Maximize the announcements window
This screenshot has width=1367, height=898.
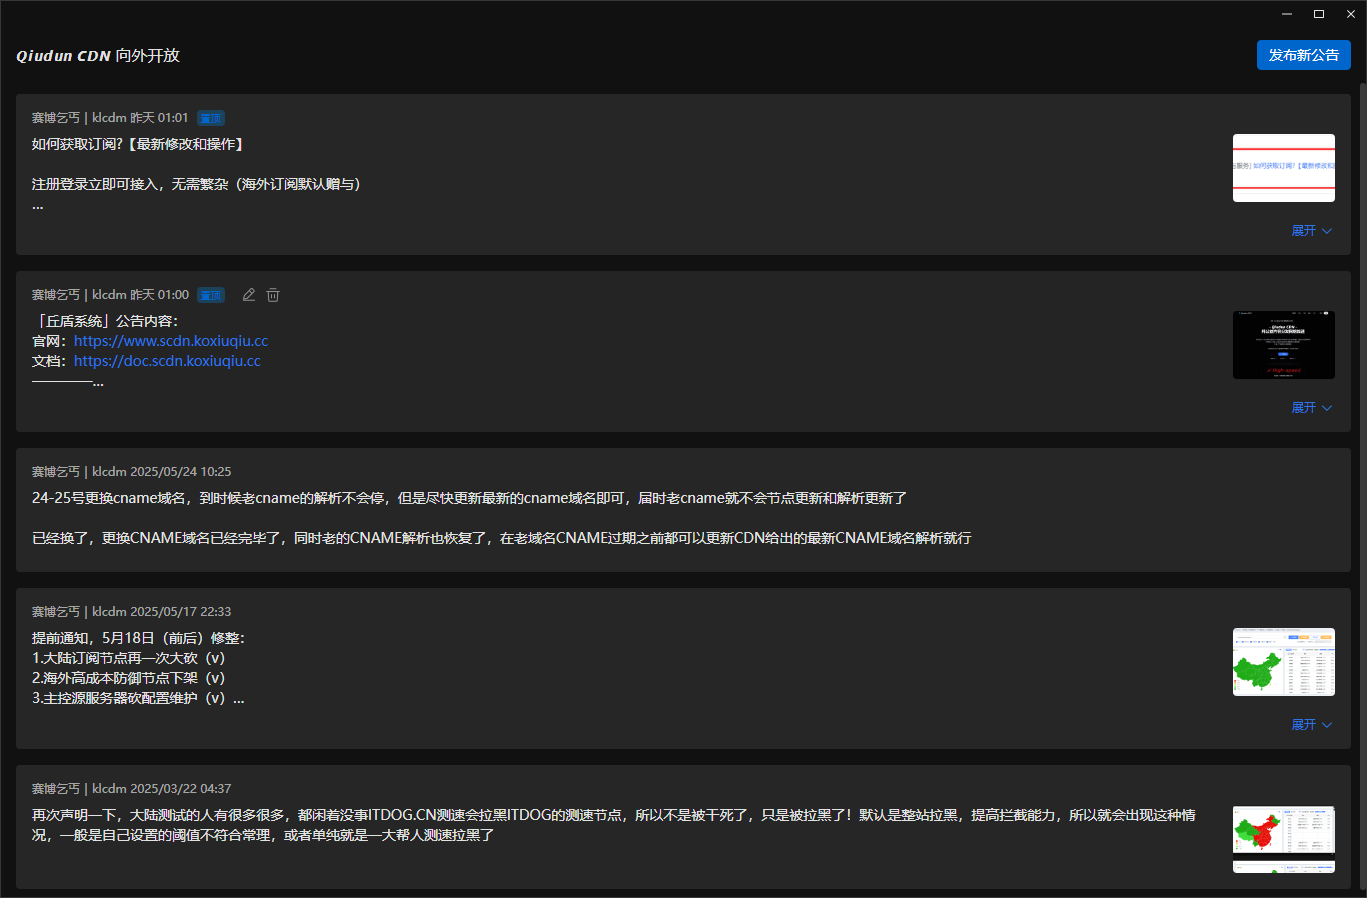tap(1319, 14)
